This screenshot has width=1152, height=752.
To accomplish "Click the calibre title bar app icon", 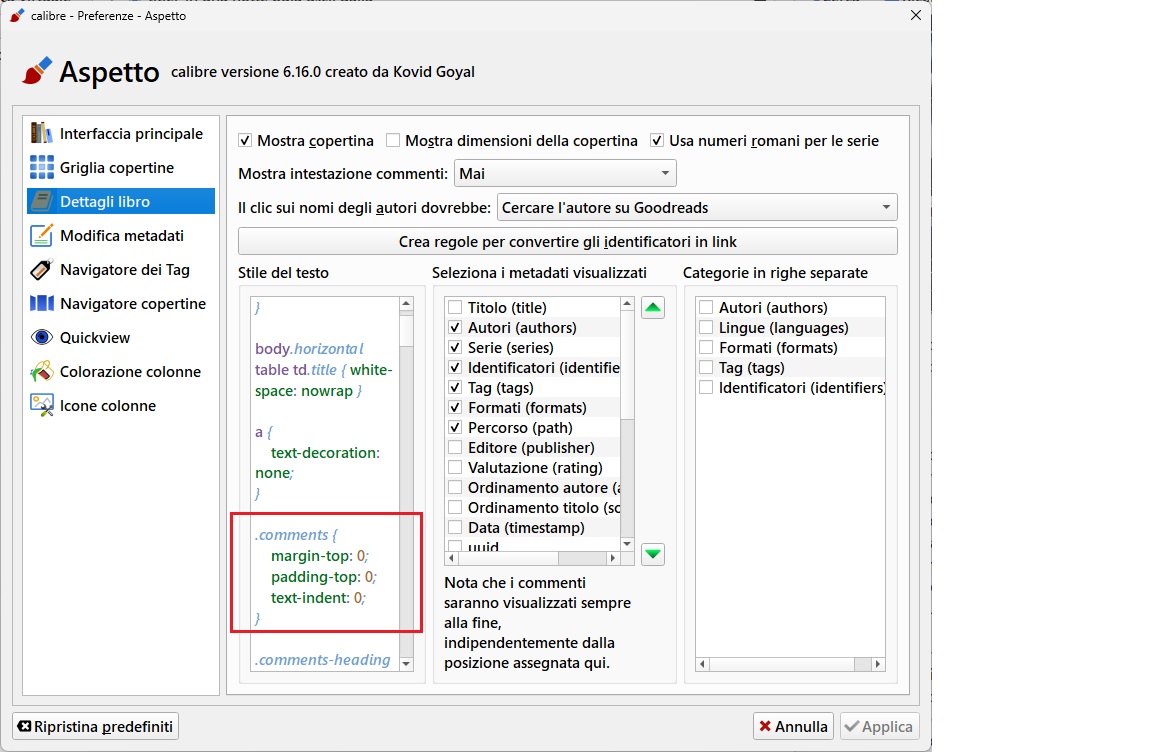I will [x=17, y=15].
